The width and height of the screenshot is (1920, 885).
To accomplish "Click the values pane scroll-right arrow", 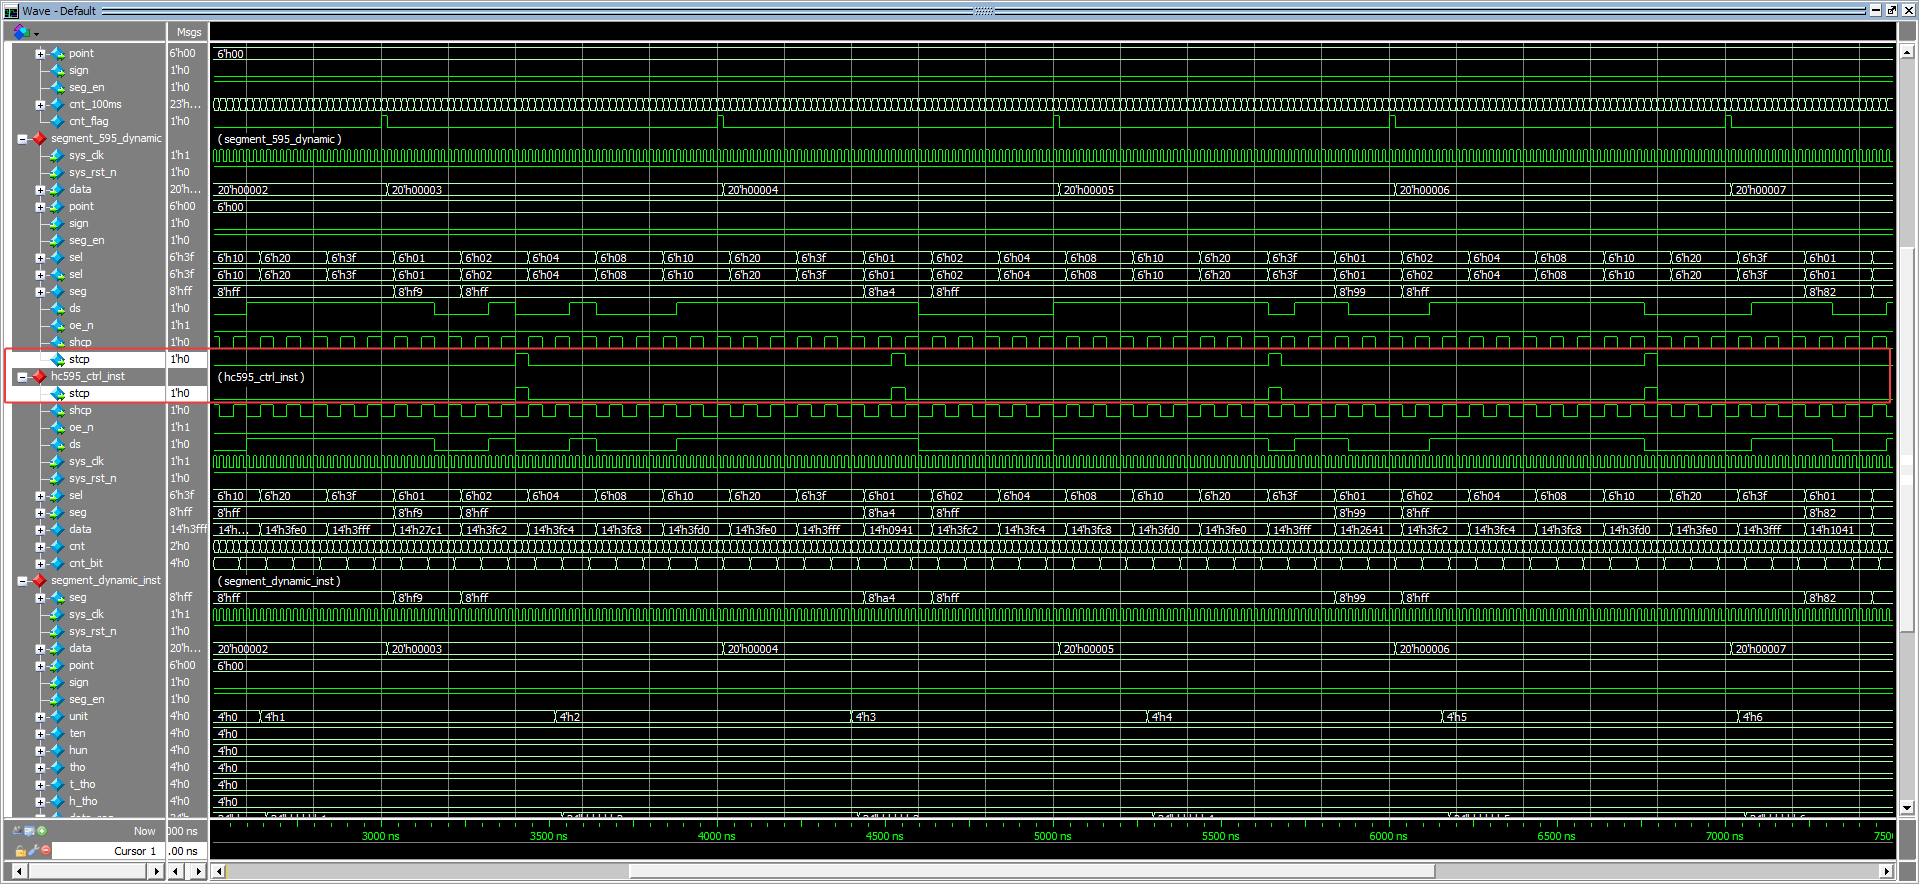I will pos(199,871).
